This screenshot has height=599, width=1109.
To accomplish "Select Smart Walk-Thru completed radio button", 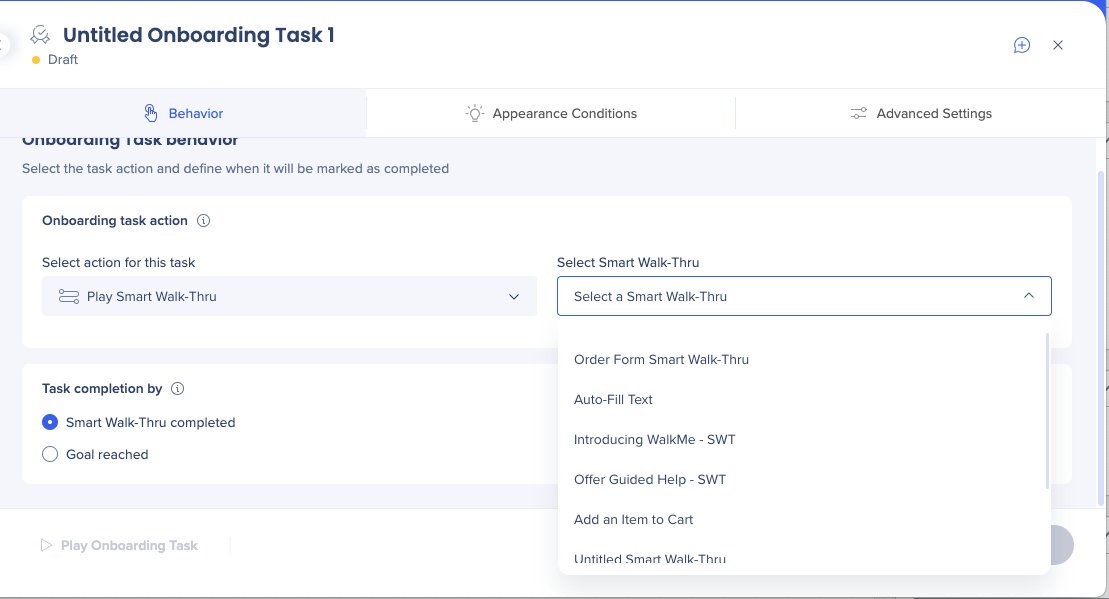I will tap(50, 422).
